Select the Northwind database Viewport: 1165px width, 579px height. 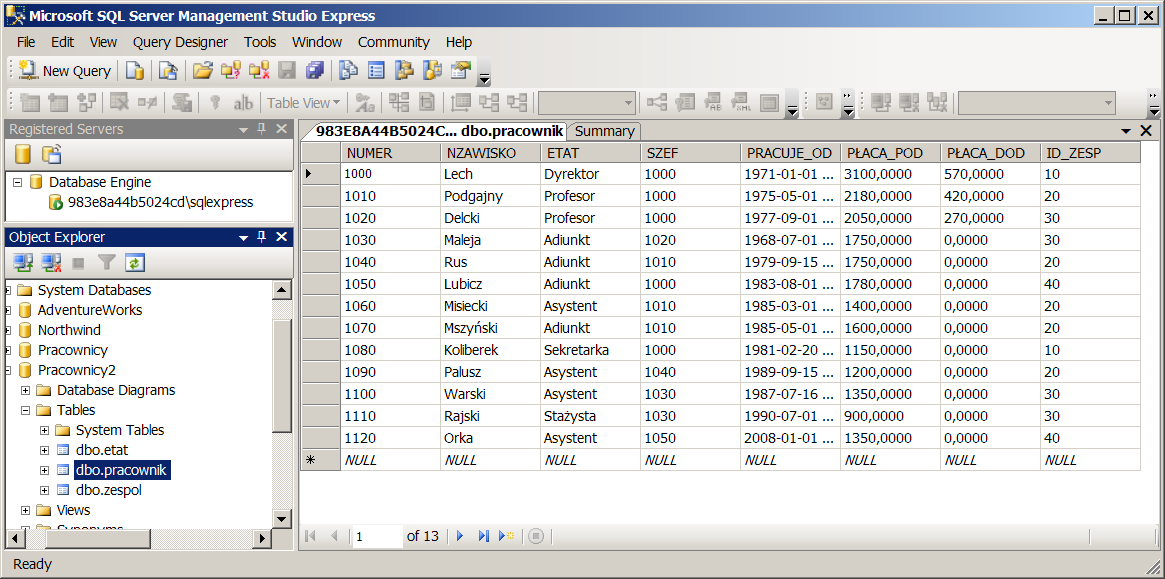coord(69,330)
